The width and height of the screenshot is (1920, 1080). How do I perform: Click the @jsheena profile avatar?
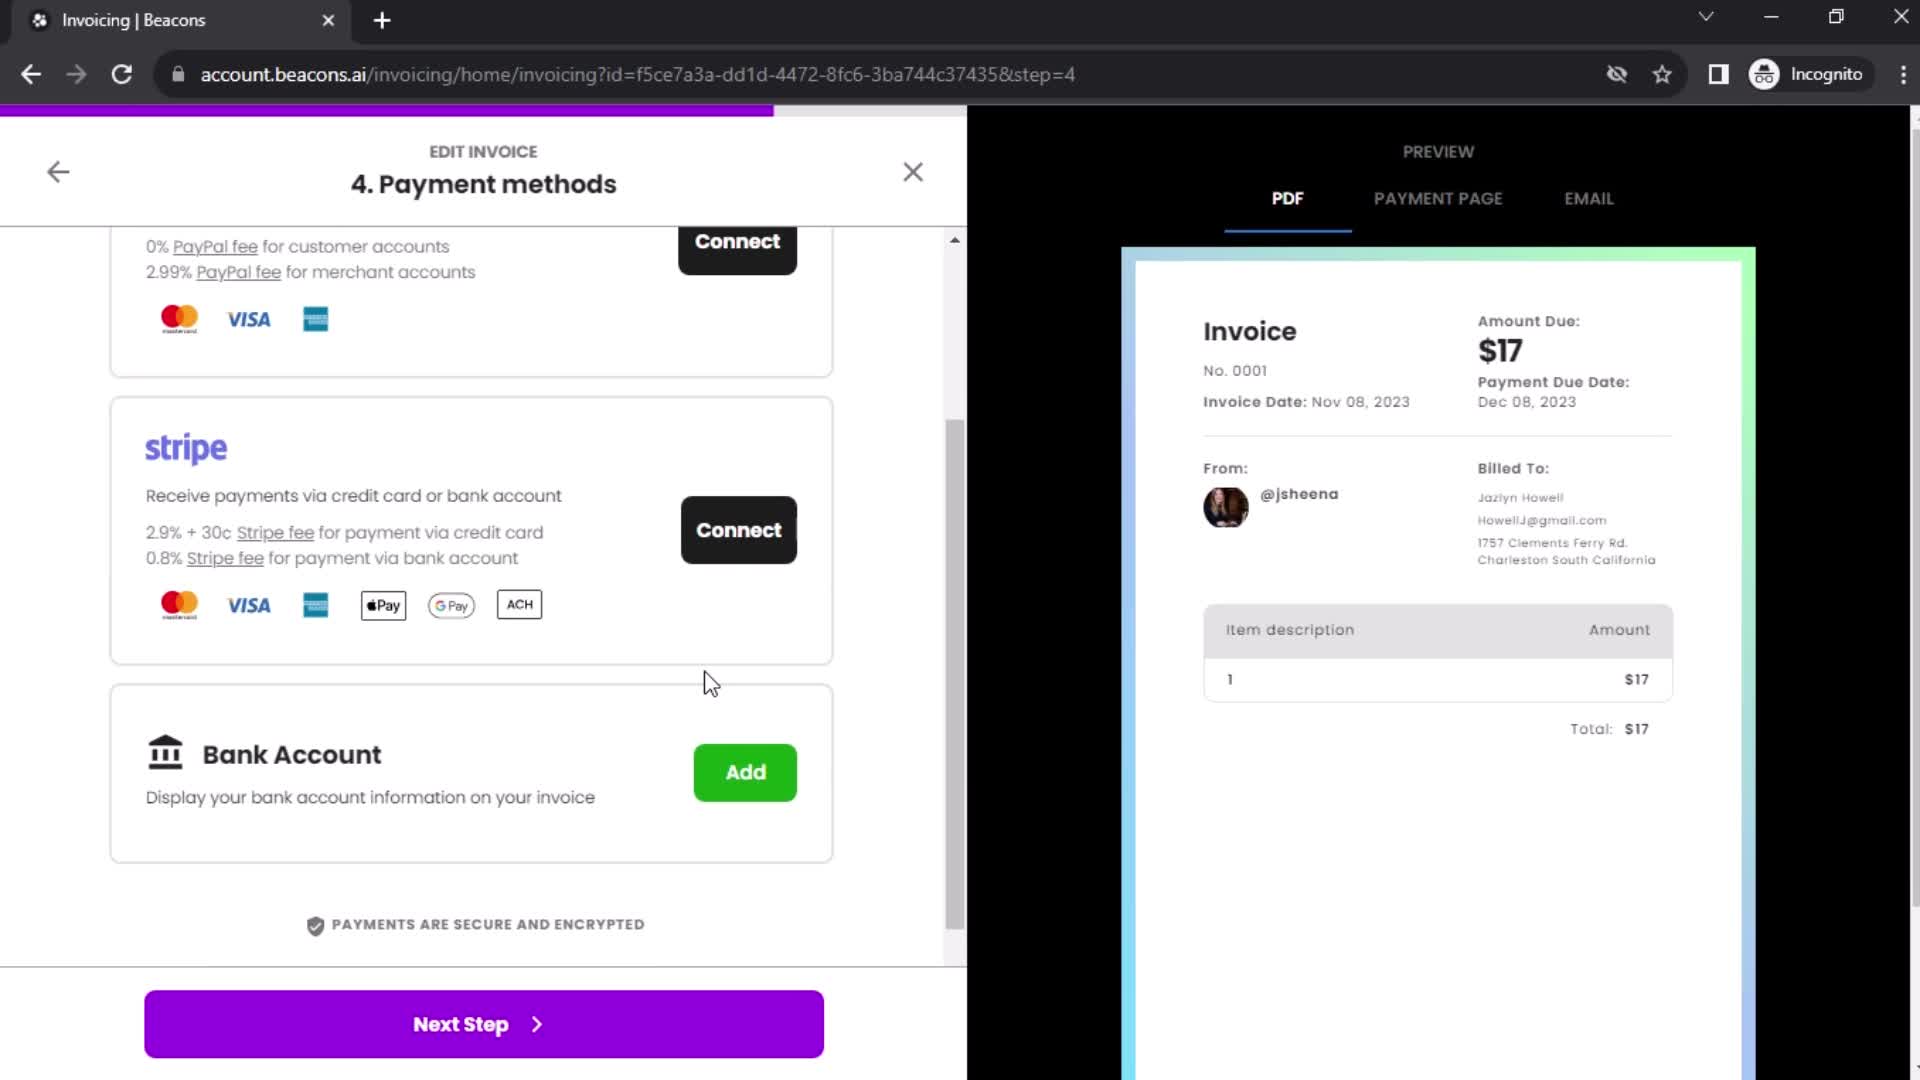tap(1224, 505)
